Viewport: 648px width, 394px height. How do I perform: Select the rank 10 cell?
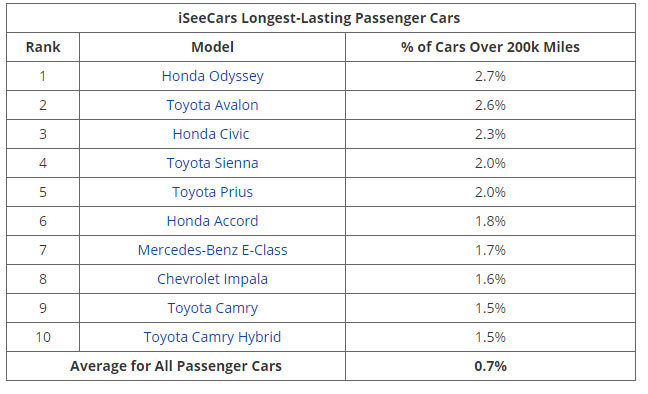point(43,337)
